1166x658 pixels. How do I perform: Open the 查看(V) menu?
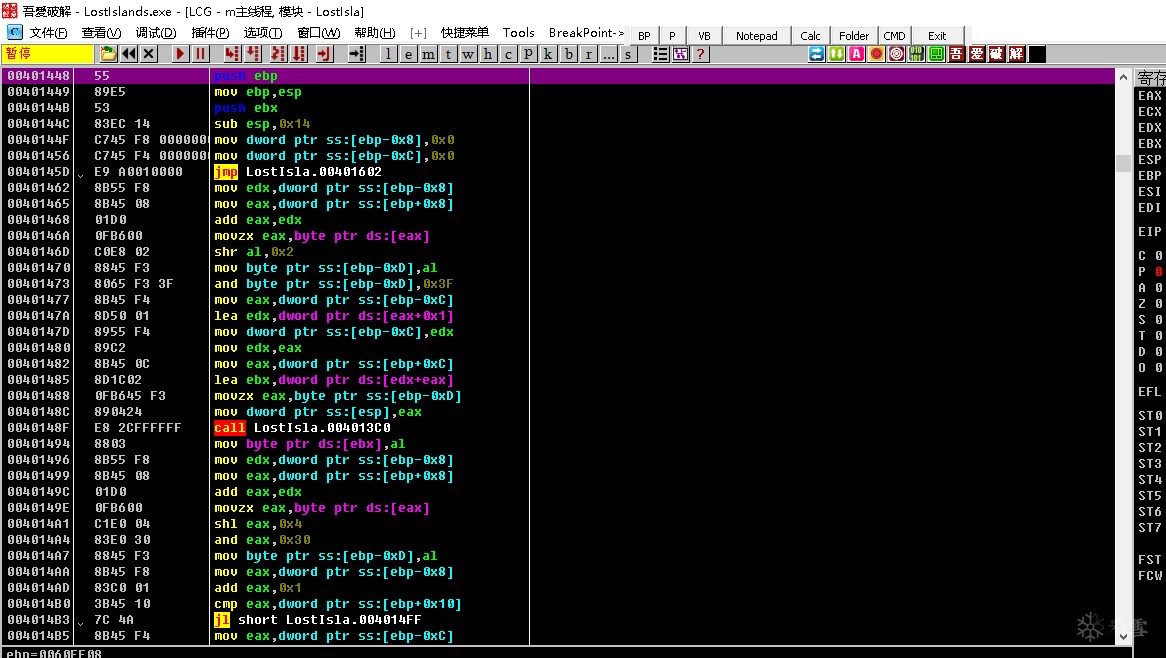(102, 33)
